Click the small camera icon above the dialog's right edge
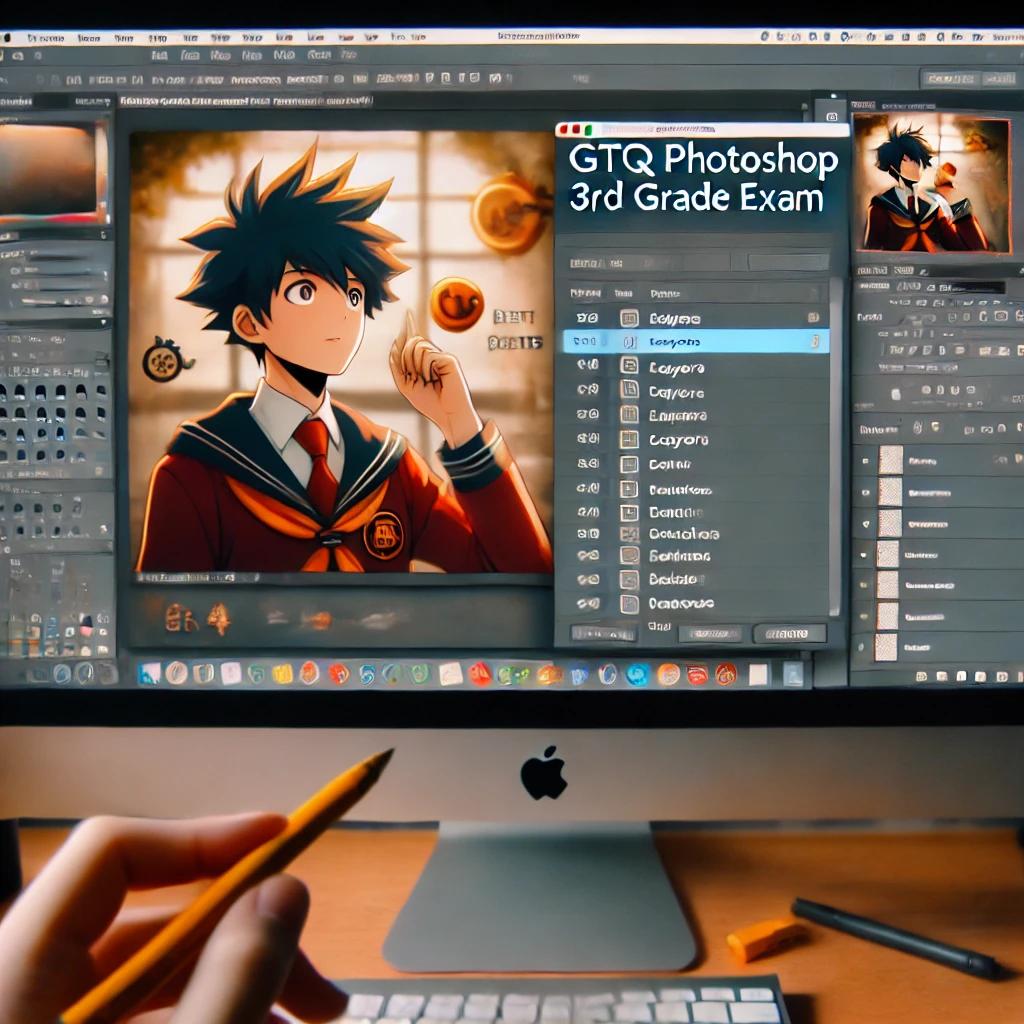 coord(831,117)
